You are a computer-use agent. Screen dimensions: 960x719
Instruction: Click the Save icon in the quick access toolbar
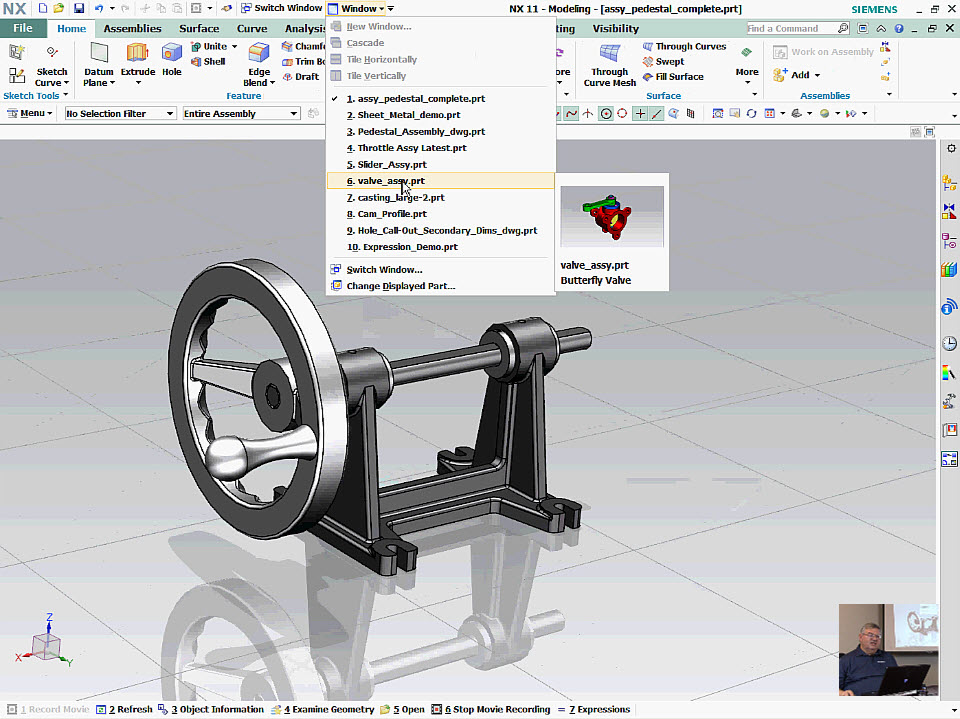(x=79, y=8)
